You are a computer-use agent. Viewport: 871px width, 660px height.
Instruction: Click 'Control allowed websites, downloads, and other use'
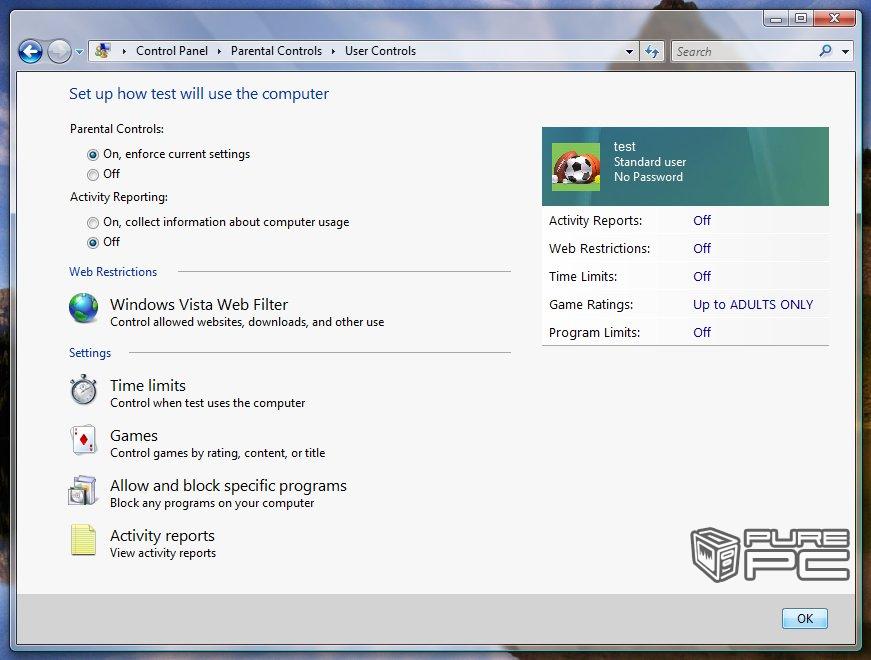(247, 322)
